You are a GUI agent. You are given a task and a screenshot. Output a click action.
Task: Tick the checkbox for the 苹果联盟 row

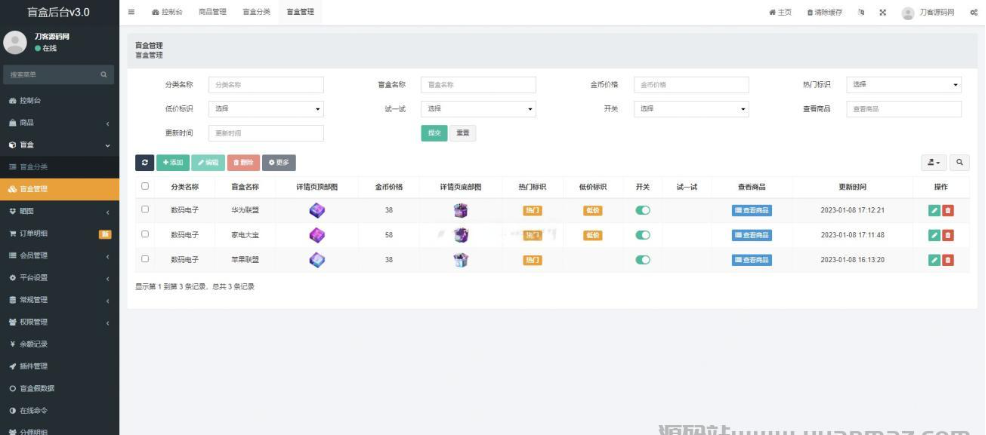click(145, 258)
